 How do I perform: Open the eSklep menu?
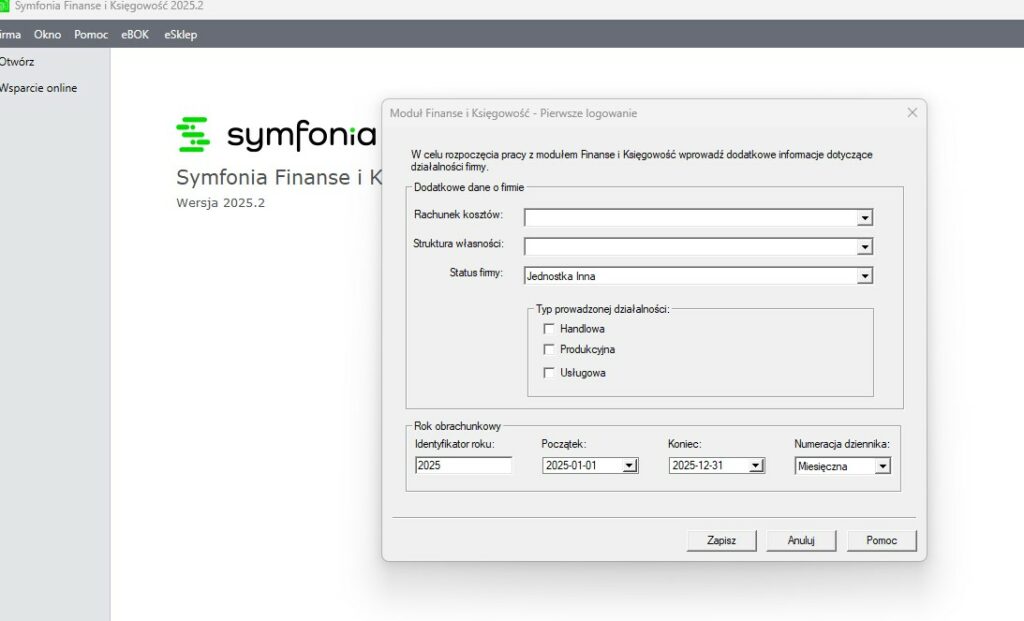click(x=180, y=35)
